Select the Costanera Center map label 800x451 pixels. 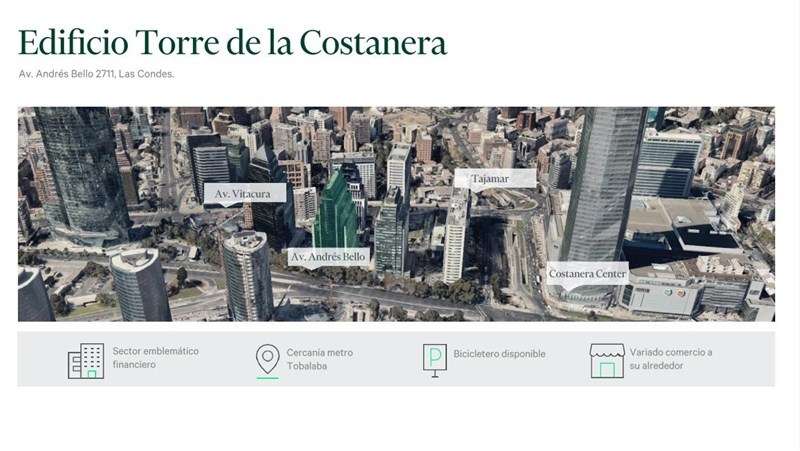point(587,274)
